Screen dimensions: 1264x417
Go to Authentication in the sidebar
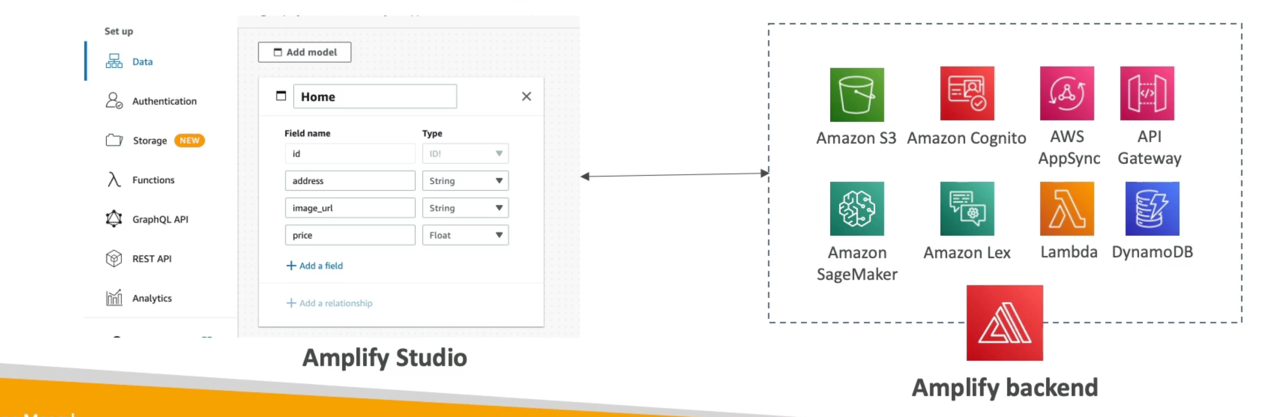[x=163, y=101]
